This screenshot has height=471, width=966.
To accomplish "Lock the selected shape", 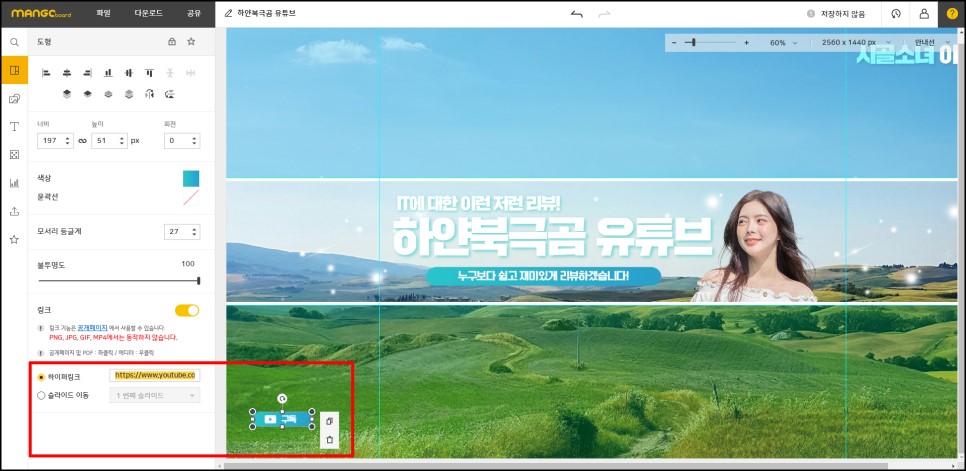I will point(172,42).
